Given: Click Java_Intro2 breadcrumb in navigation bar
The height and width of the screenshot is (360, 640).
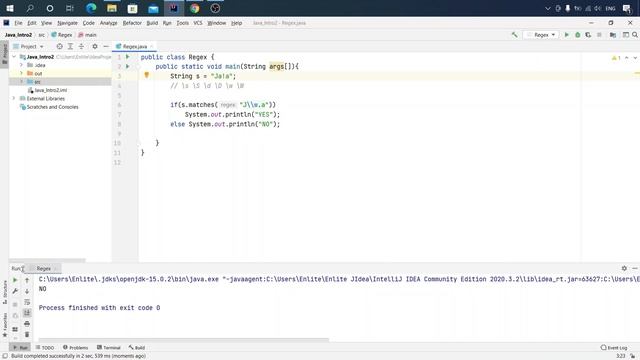Looking at the screenshot, I should point(18,35).
